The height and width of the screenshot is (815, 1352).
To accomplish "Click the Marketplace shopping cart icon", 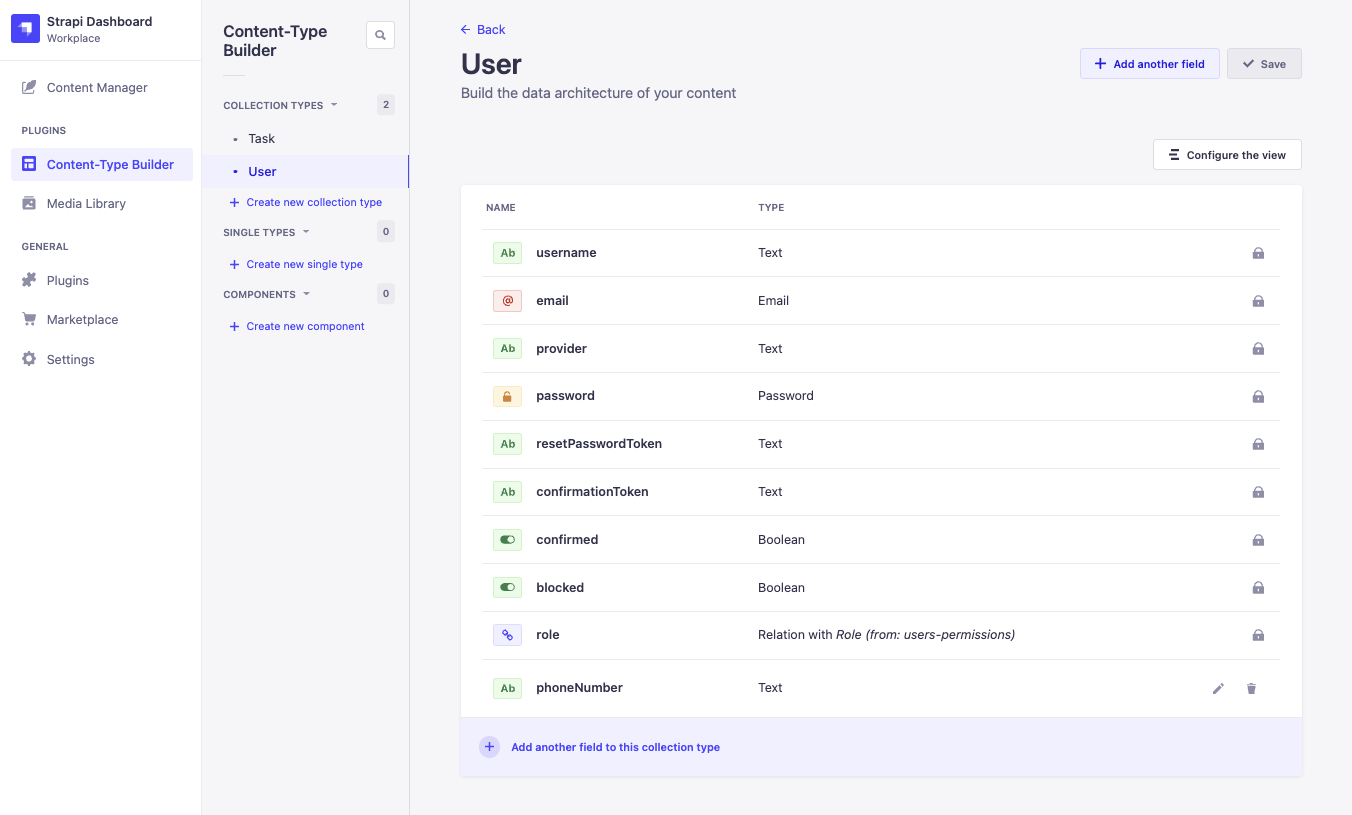I will click(x=29, y=319).
